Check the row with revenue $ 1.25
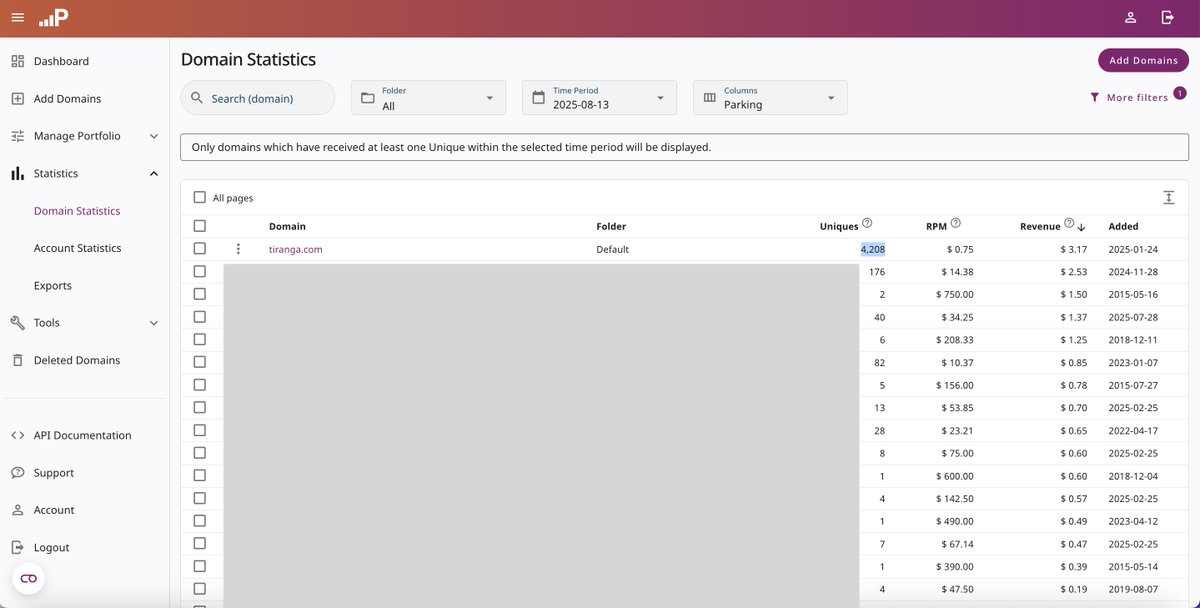 click(200, 340)
